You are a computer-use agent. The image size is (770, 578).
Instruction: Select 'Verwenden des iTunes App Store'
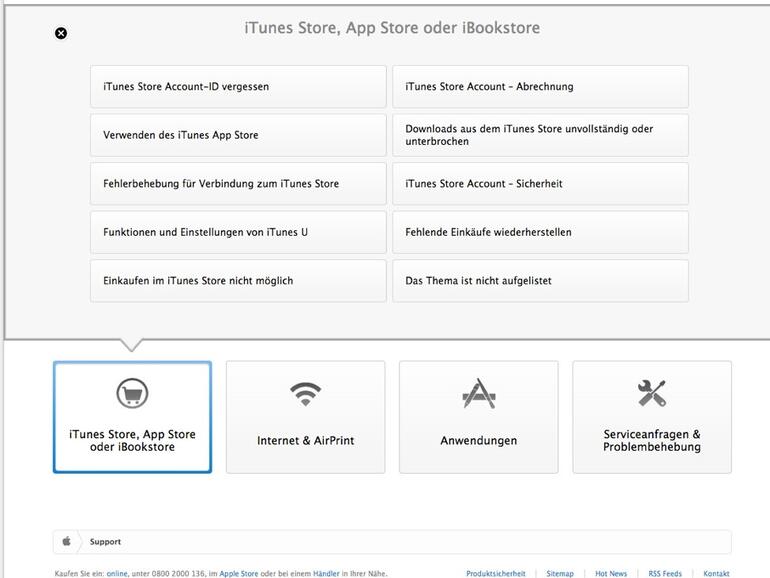coord(238,135)
